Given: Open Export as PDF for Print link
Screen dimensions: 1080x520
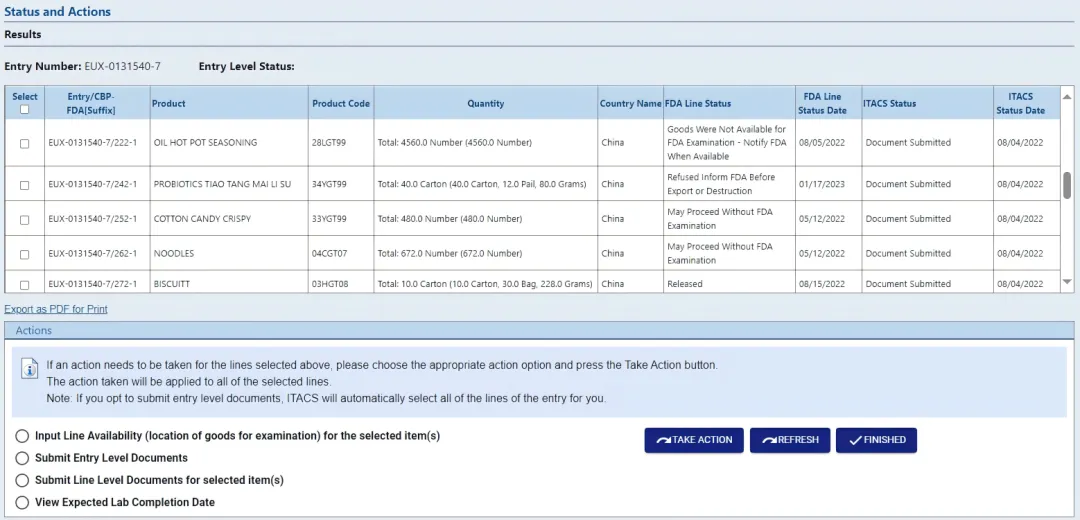Looking at the screenshot, I should click(x=56, y=309).
